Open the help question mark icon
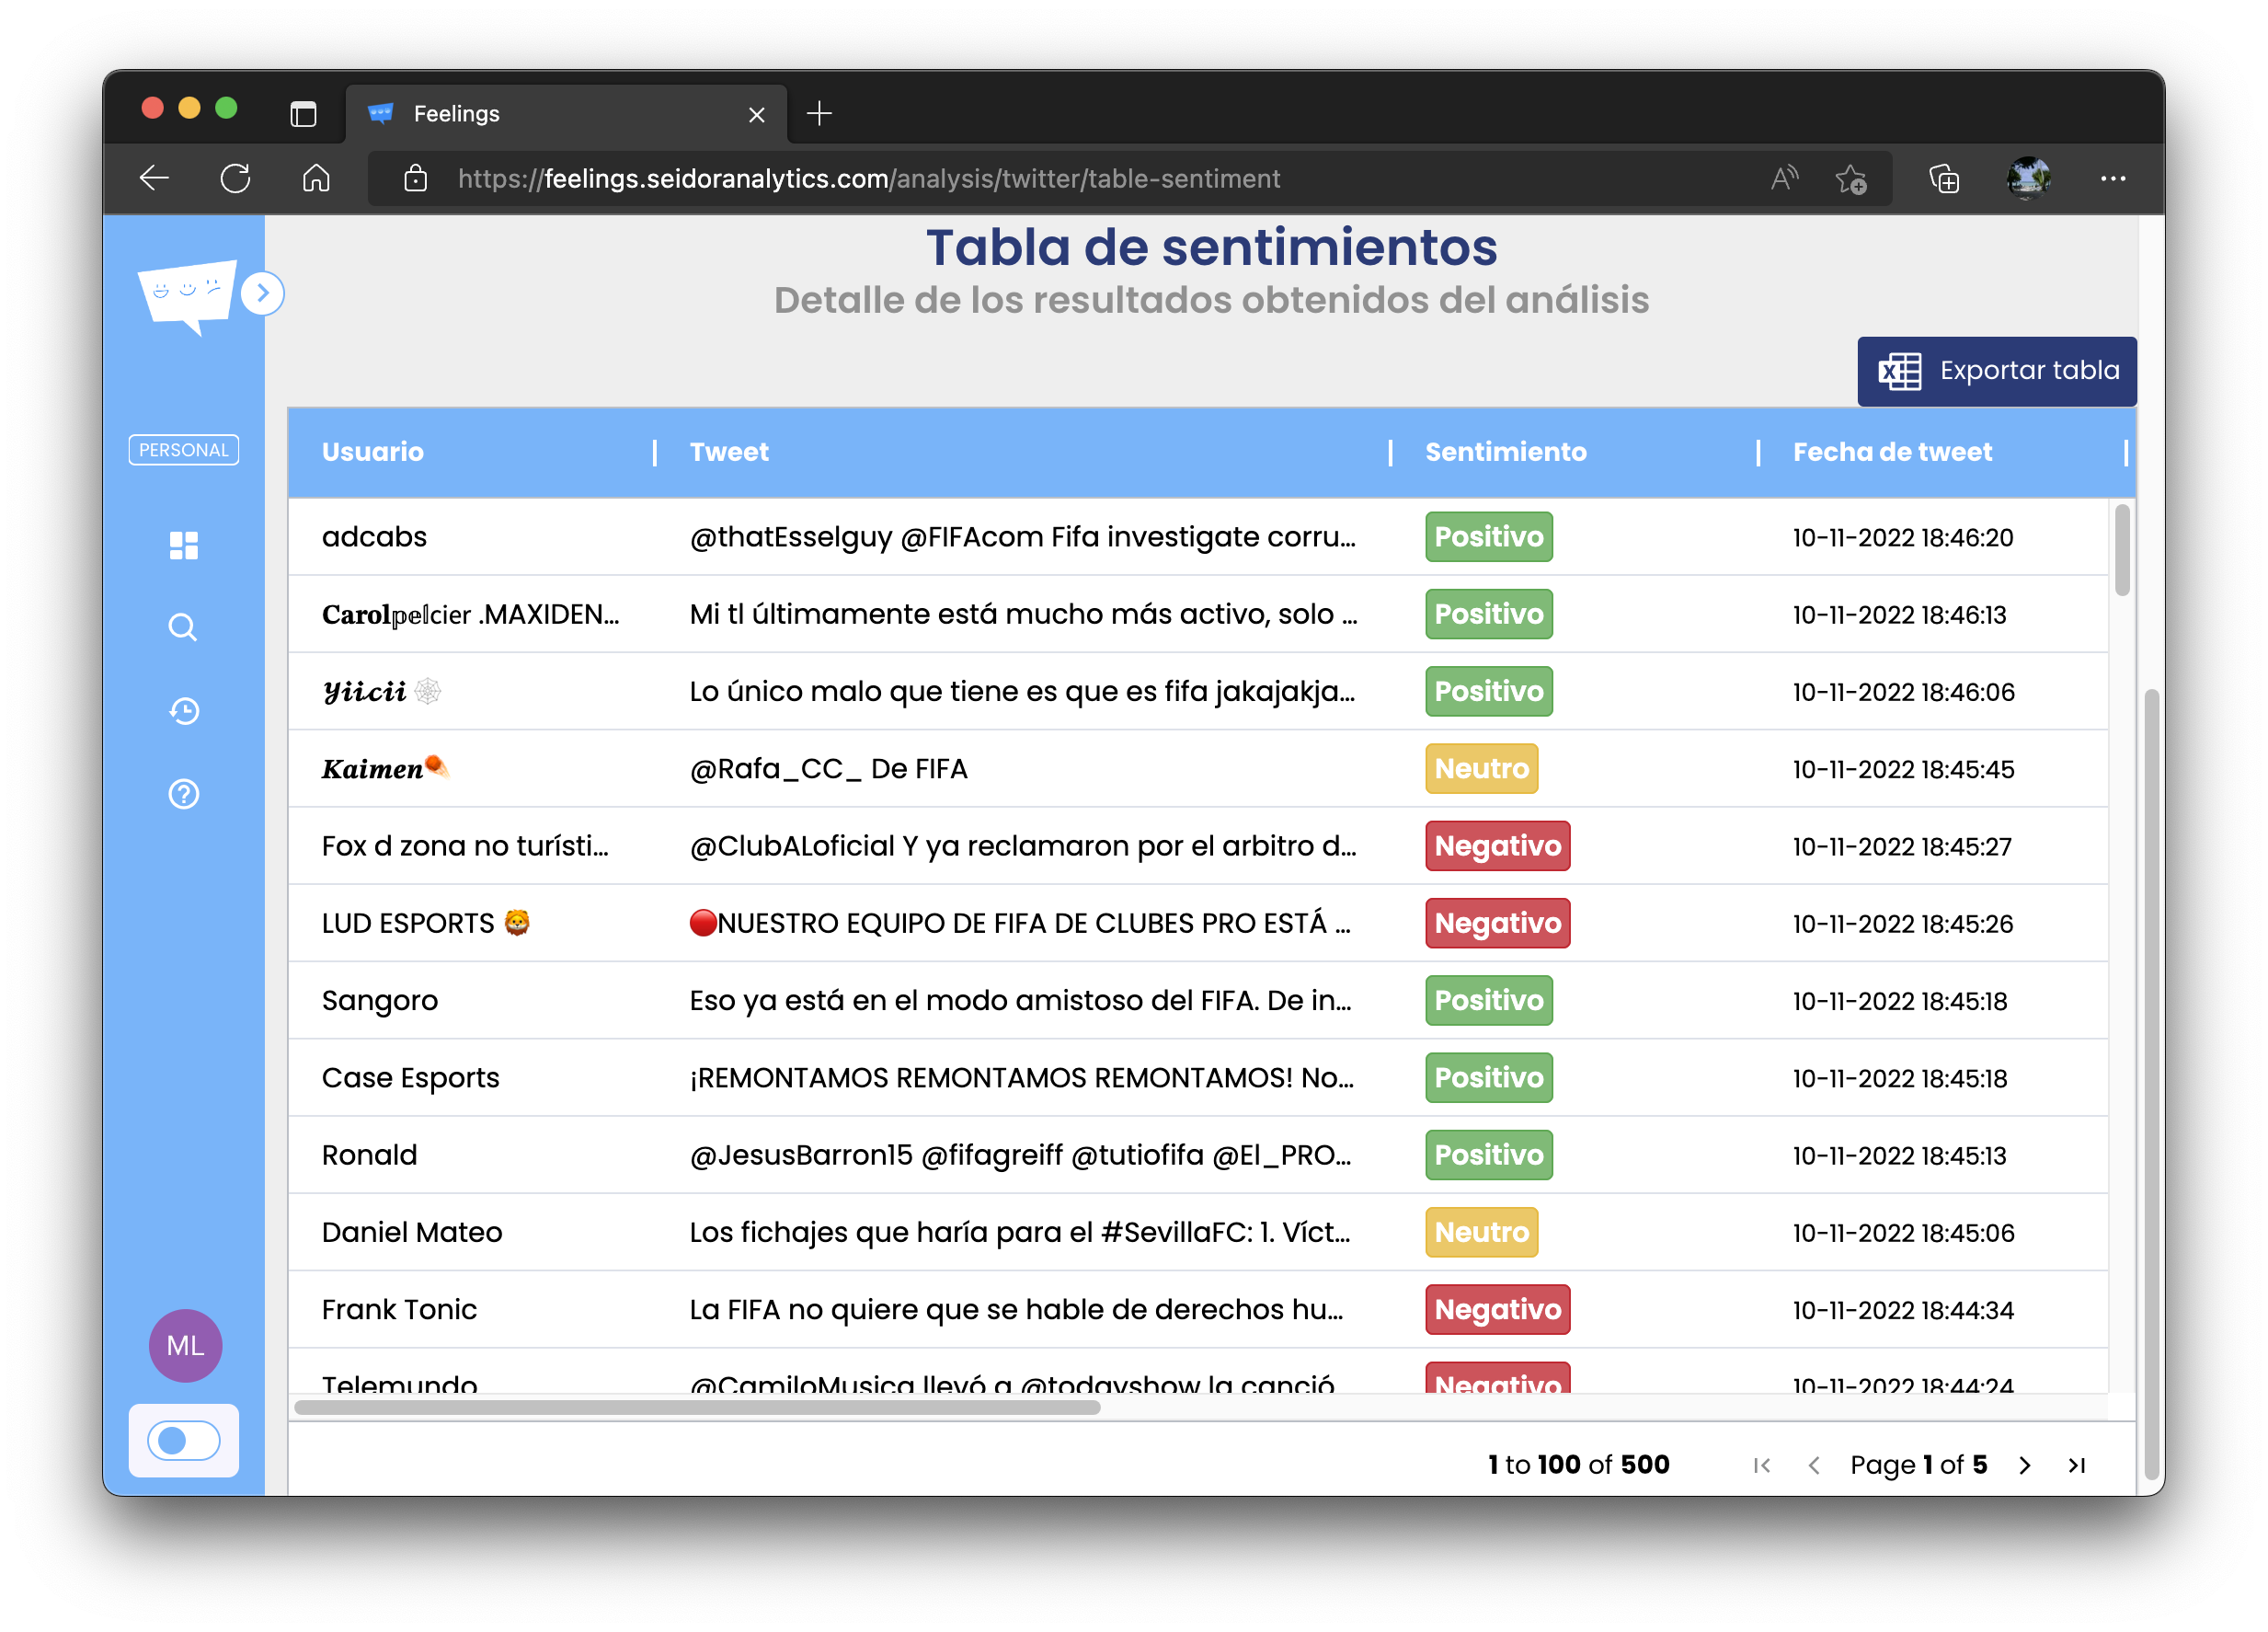The image size is (2268, 1632). 183,794
